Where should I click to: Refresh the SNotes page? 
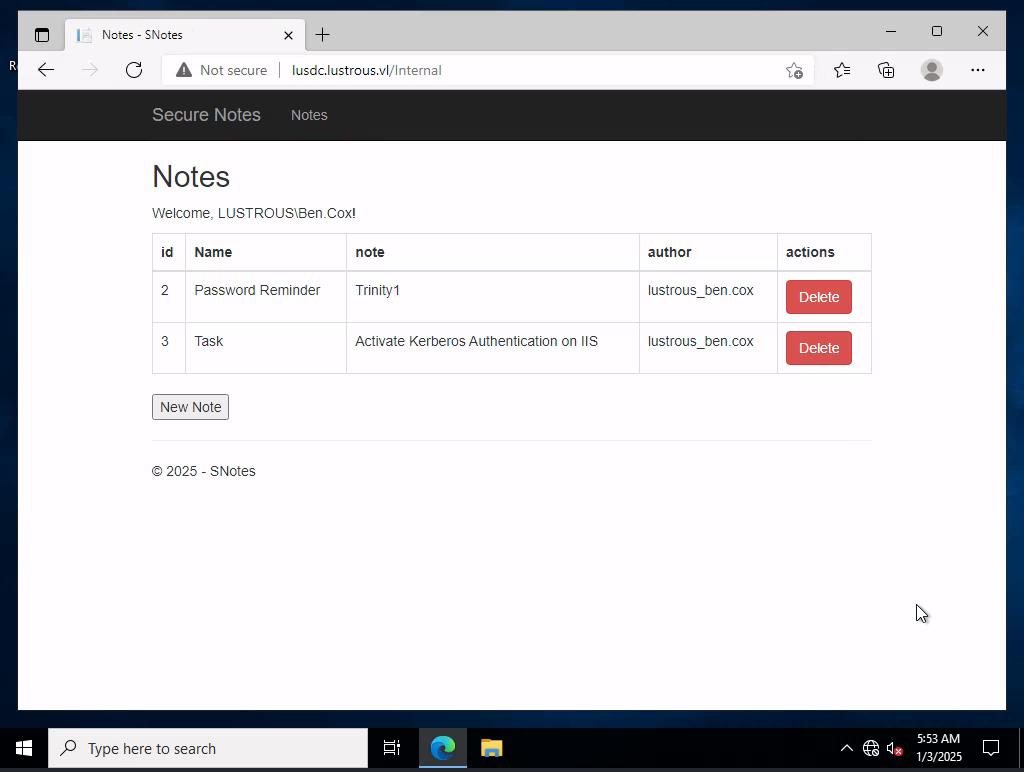coord(134,70)
